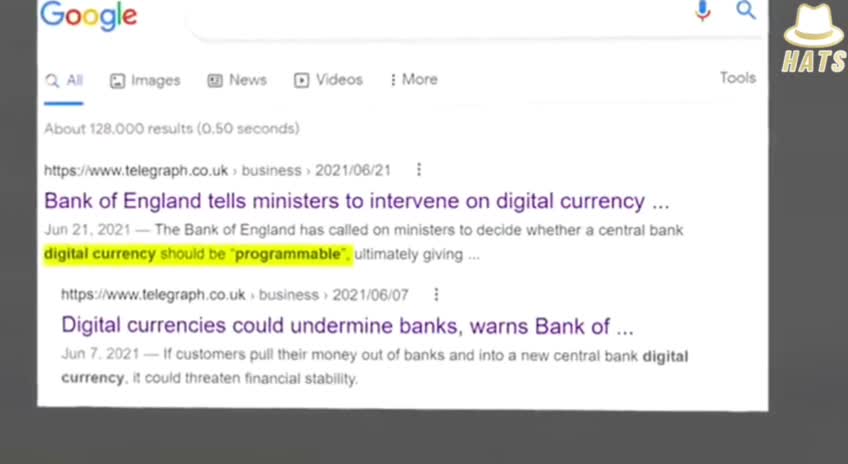Switch to the Images results tab

pos(145,81)
